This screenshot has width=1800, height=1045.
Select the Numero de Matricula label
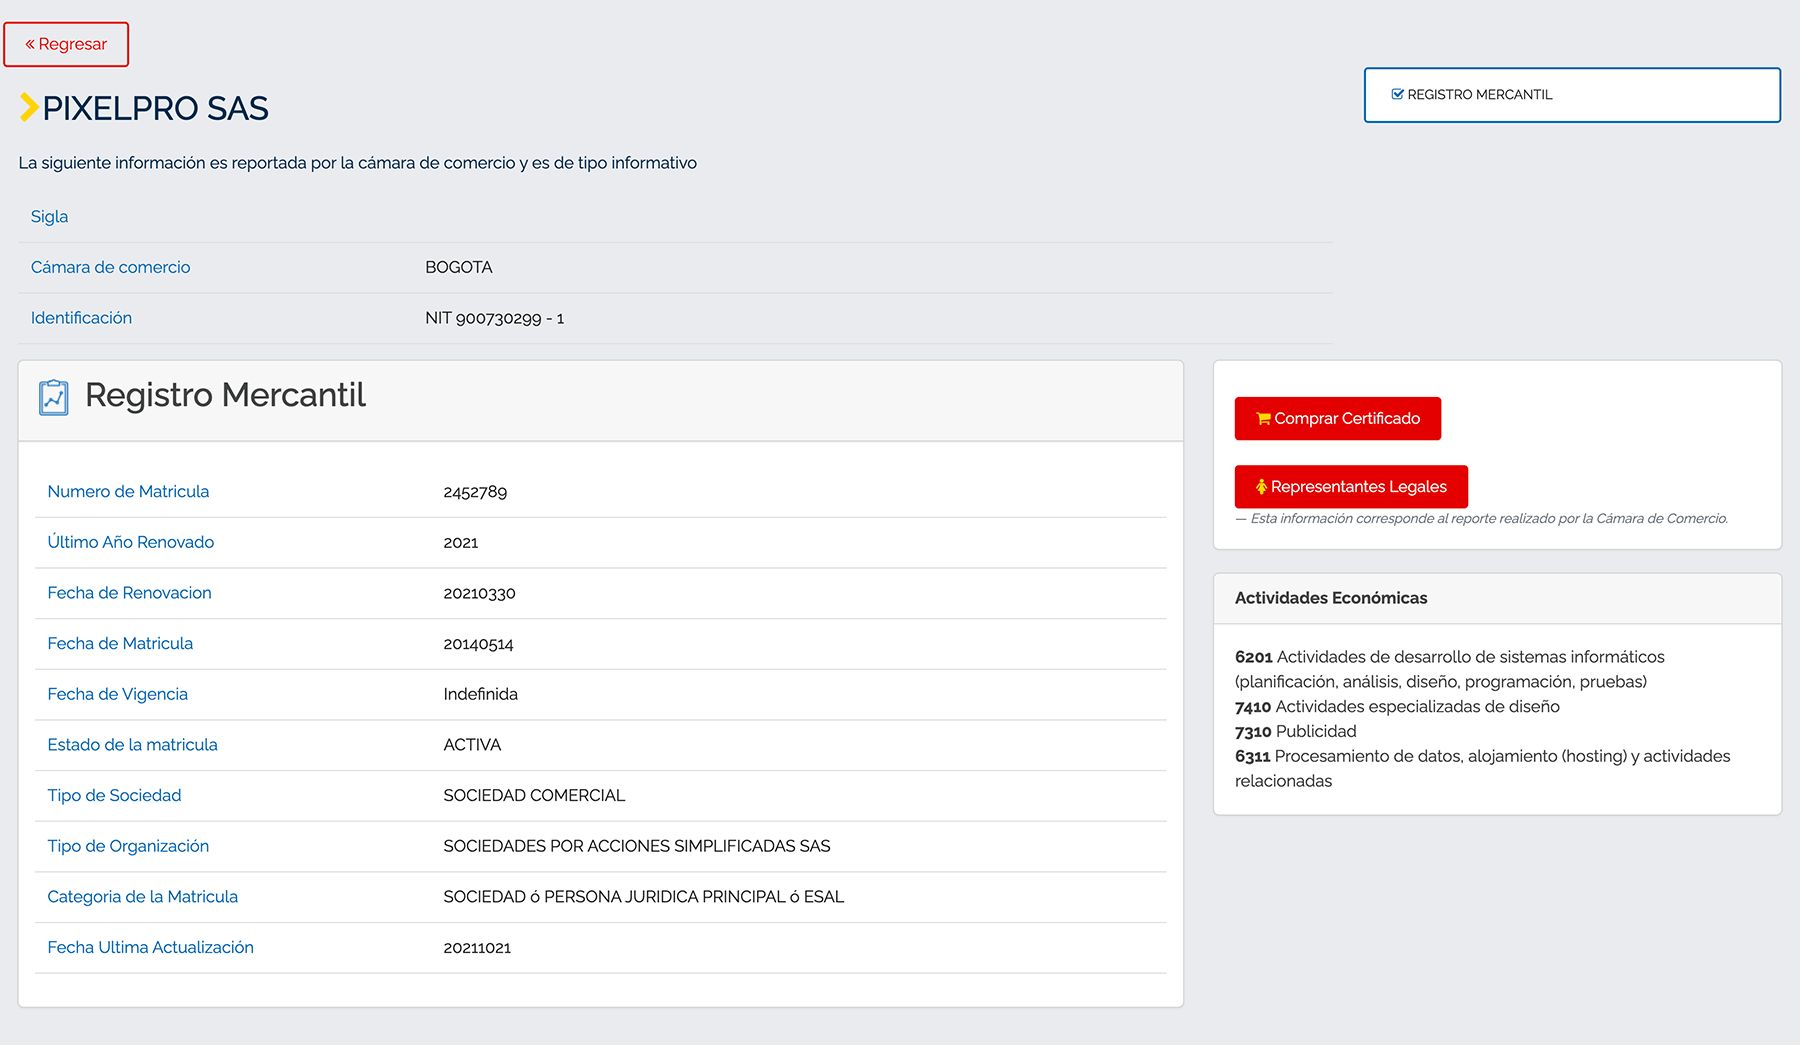[128, 492]
